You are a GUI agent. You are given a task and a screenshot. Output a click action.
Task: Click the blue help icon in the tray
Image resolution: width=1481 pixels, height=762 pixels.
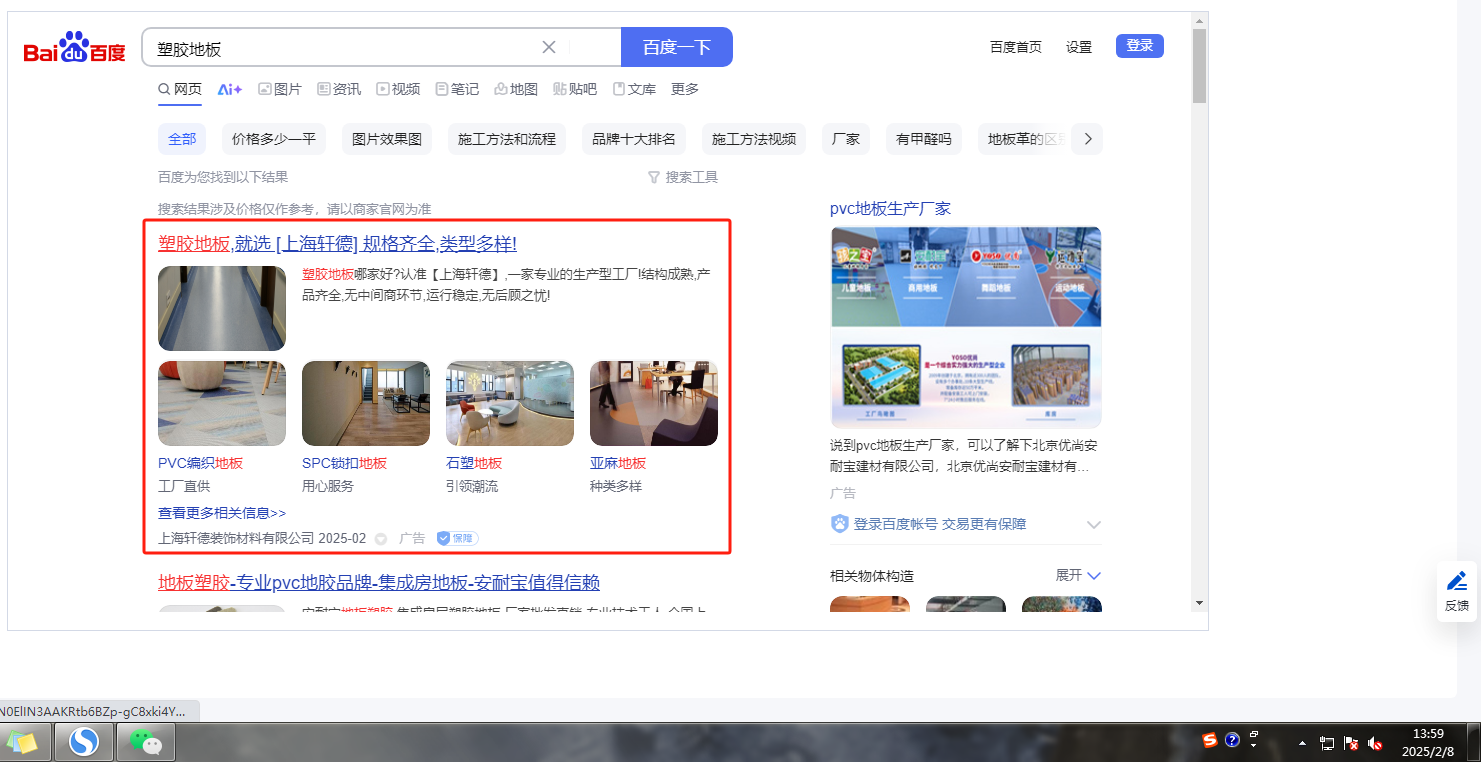1232,740
